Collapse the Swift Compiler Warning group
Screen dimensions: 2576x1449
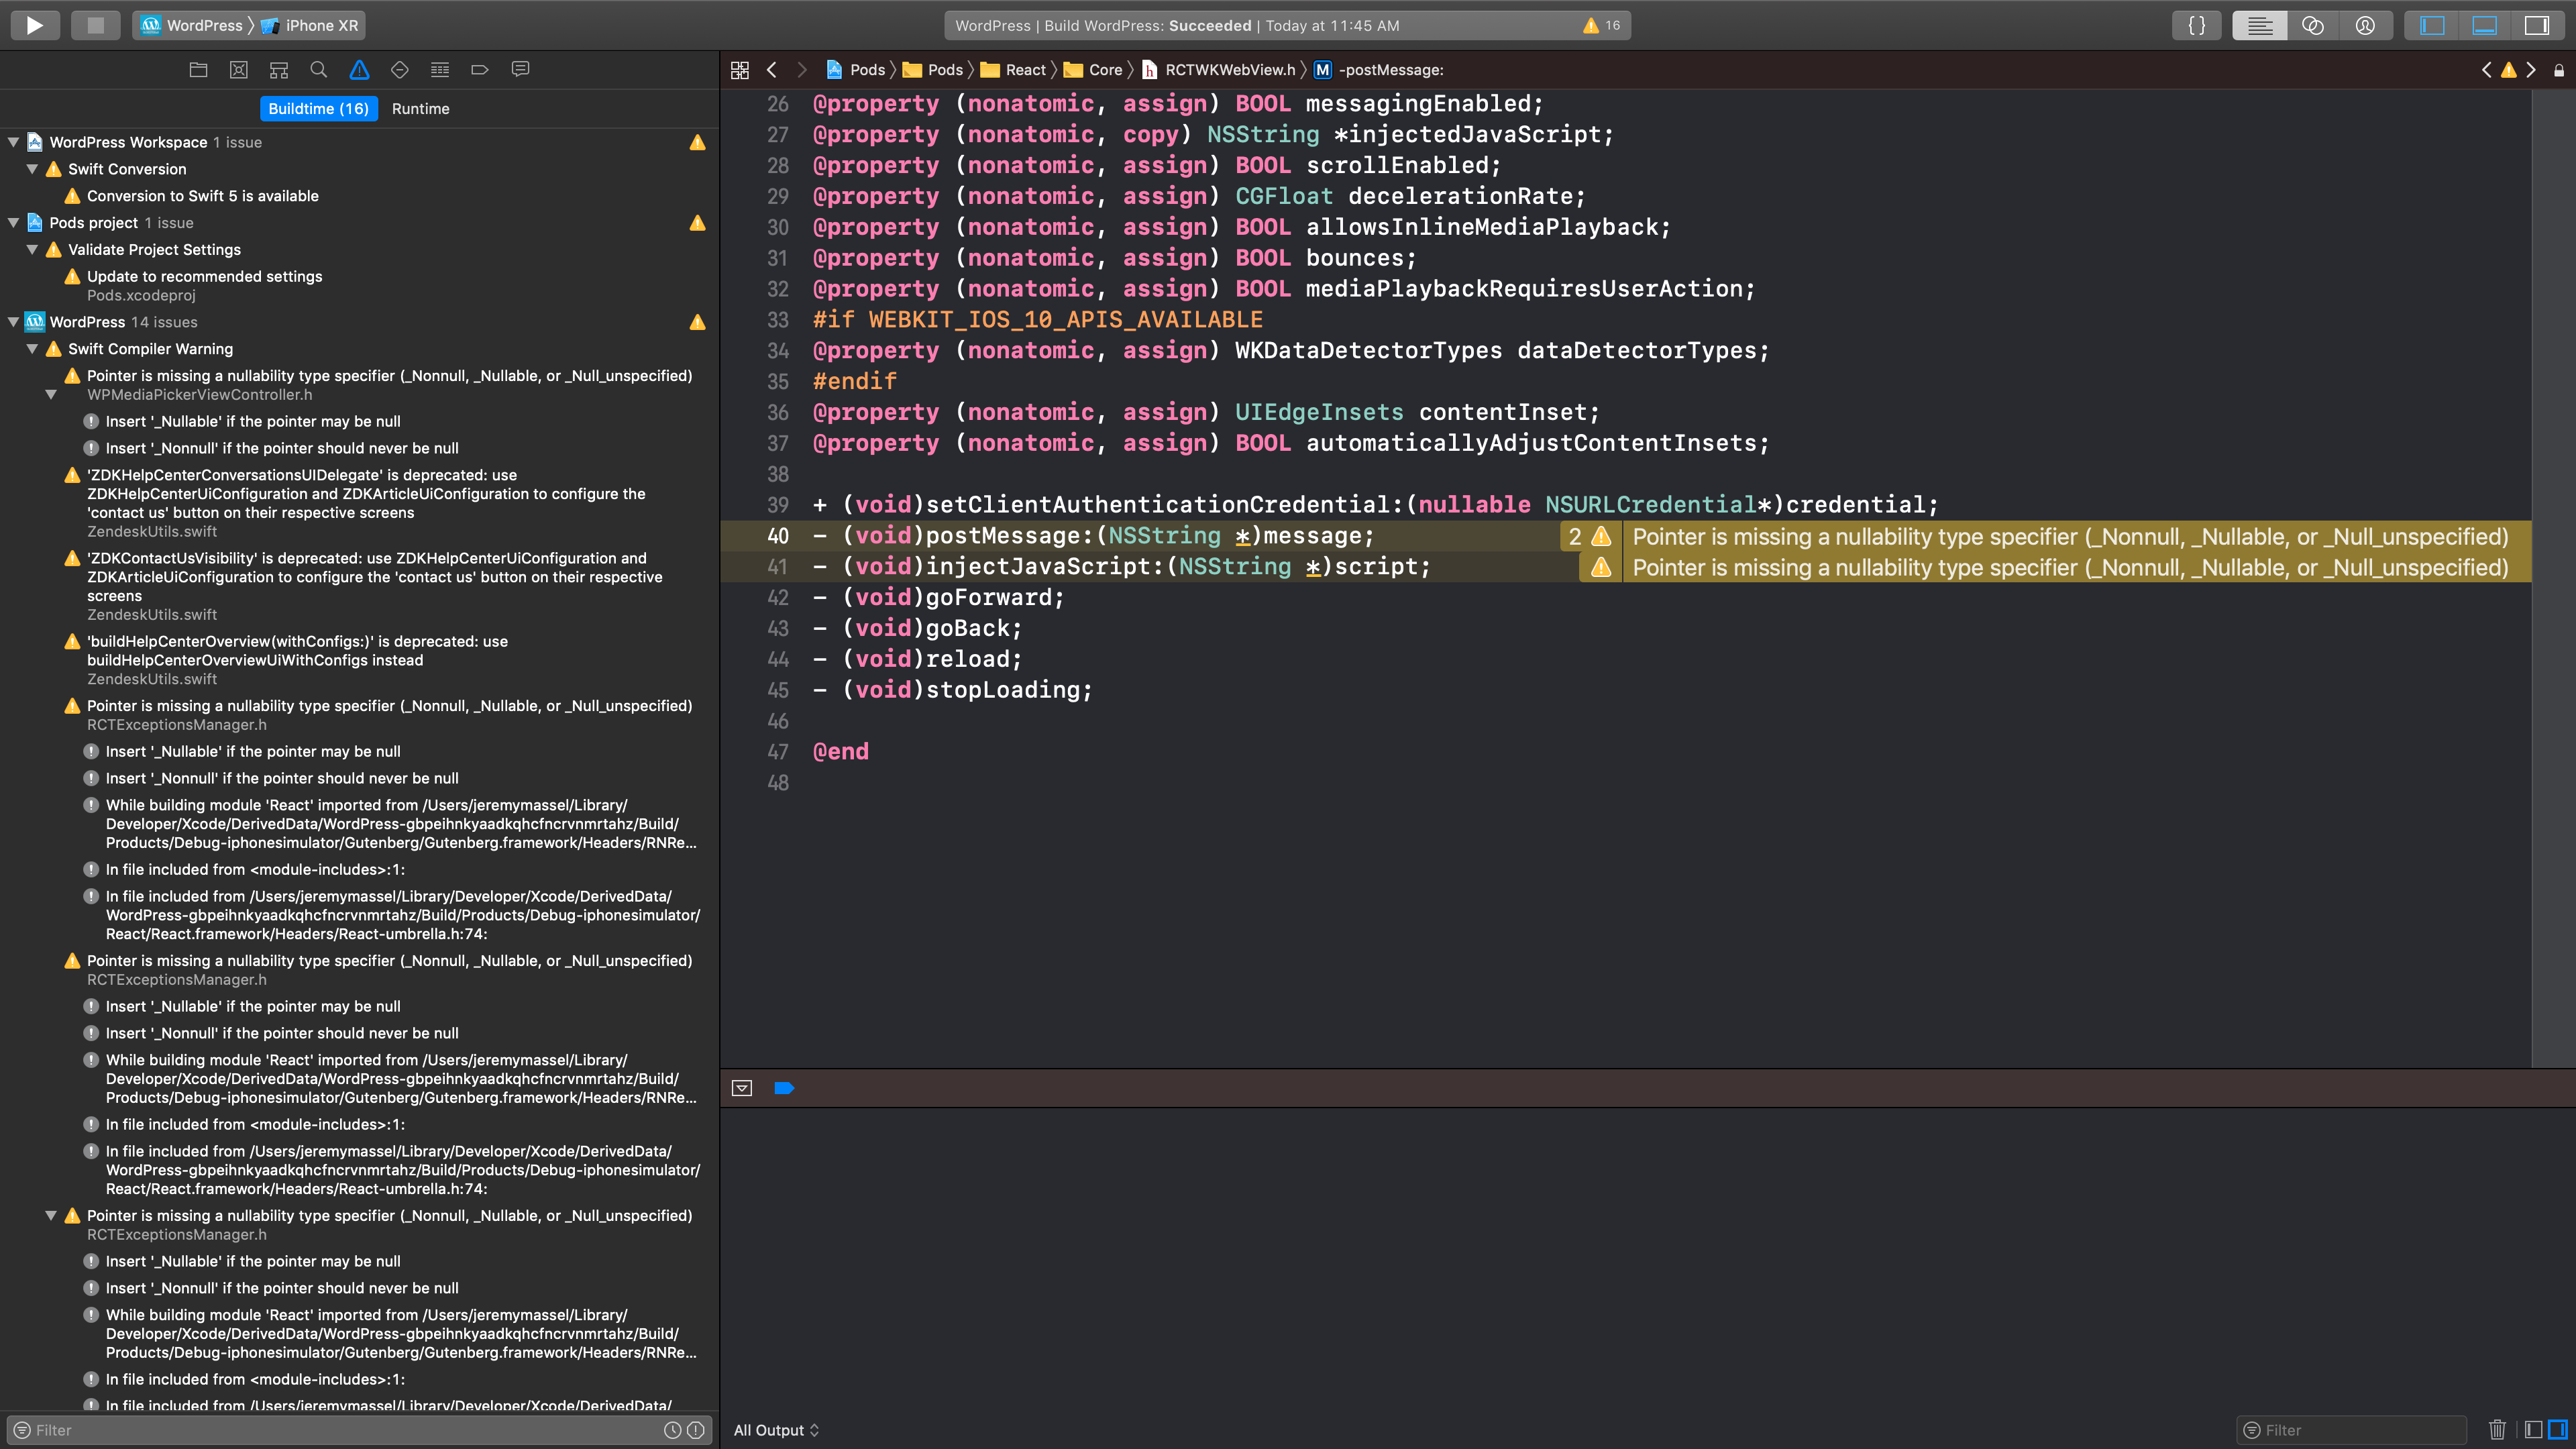tap(32, 349)
